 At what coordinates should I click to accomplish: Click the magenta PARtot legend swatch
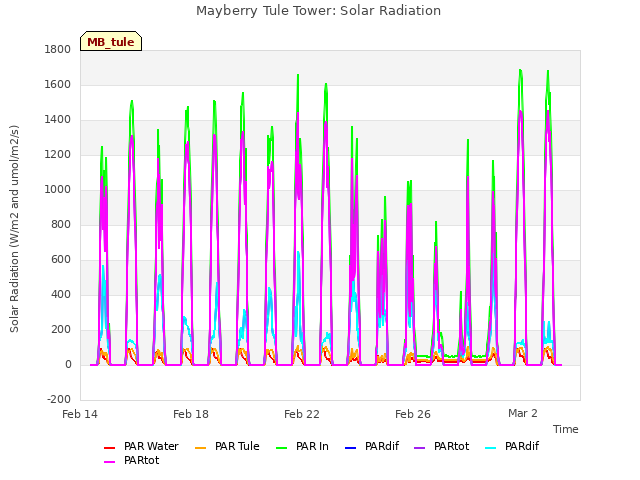pyautogui.click(x=109, y=462)
